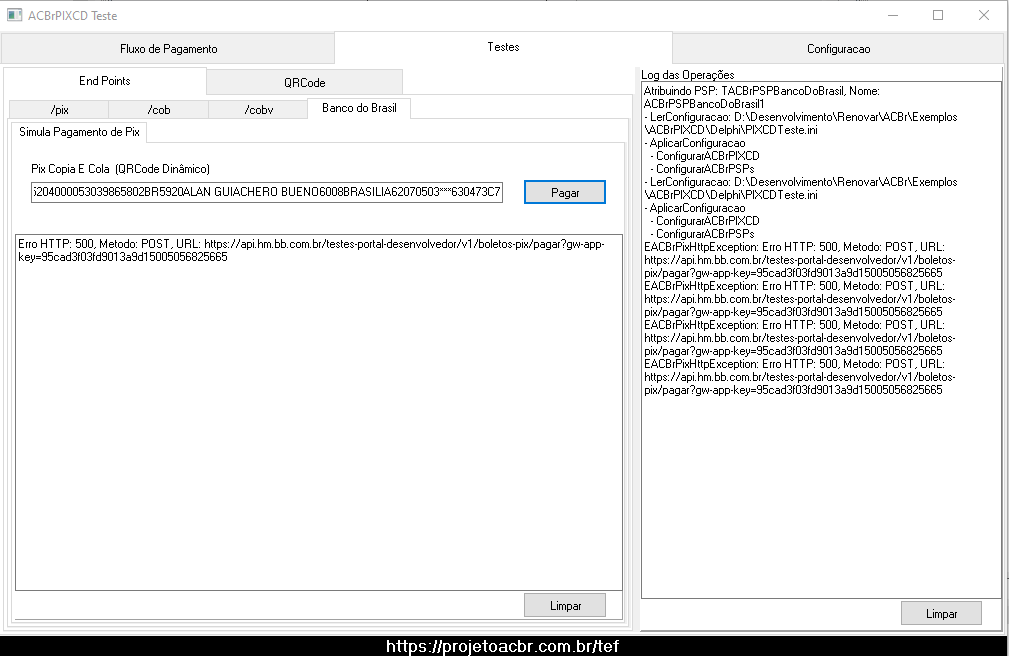Switch to the QRCode tab
1009x656 pixels.
coord(304,82)
